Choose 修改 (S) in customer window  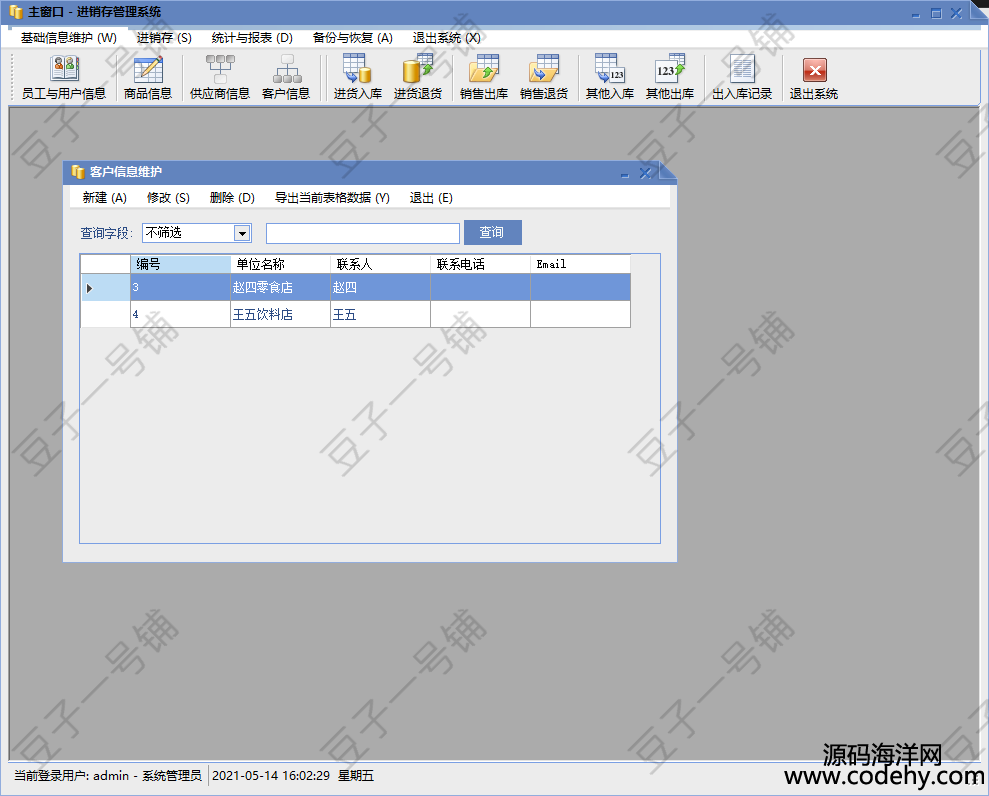point(168,198)
